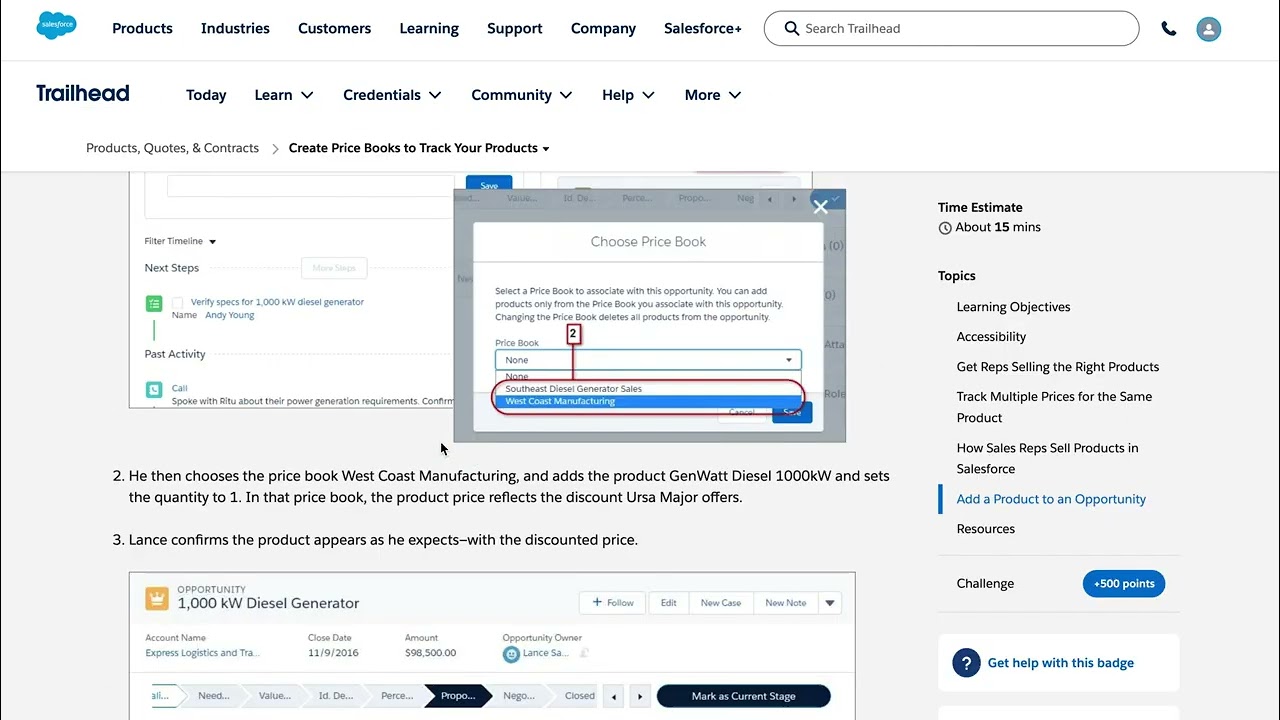Click the Trailhead logo

(83, 93)
